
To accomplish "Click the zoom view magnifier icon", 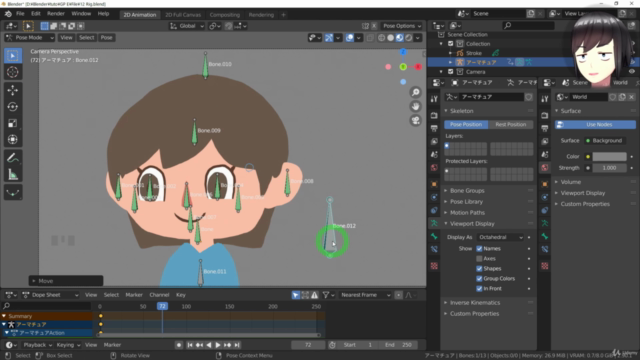I will tap(416, 92).
